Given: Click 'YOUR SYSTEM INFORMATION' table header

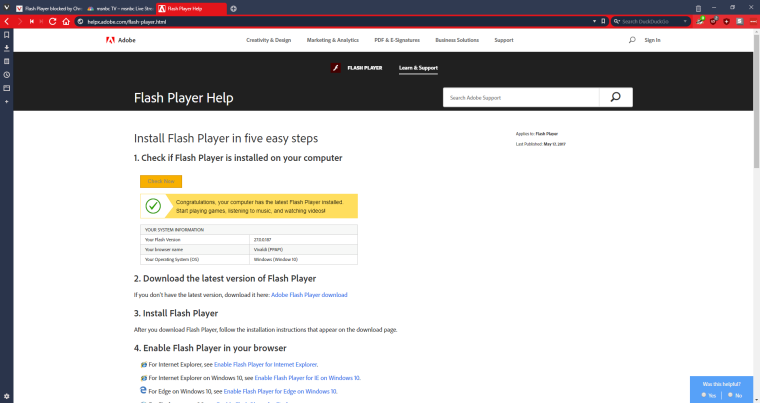Looking at the screenshot, I should tap(249, 230).
